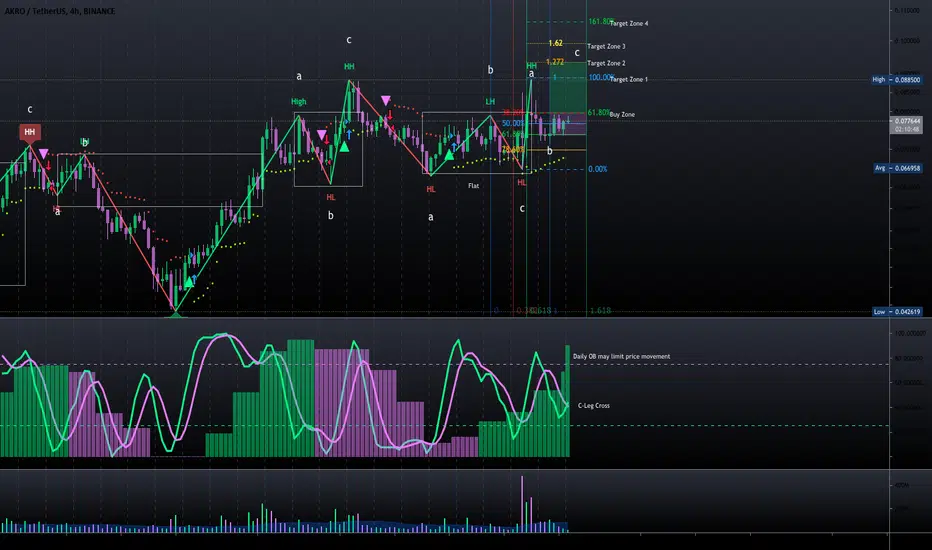Click the pink down-triangle beside the red HH badge
The image size is (932, 550).
click(43, 154)
